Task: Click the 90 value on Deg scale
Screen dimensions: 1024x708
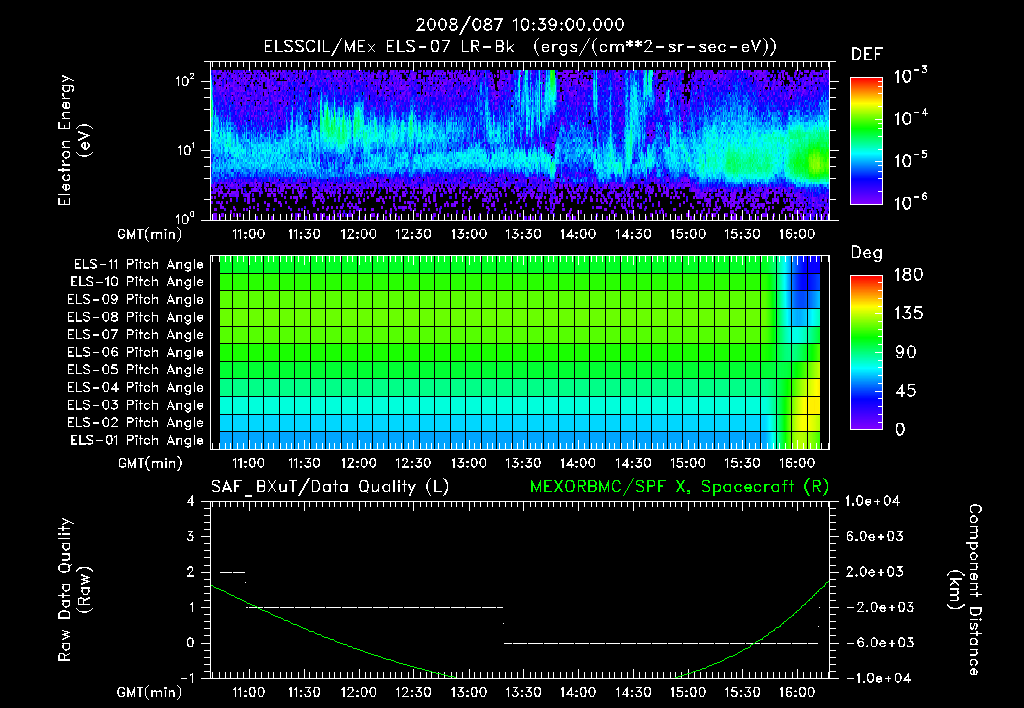Action: pos(906,353)
